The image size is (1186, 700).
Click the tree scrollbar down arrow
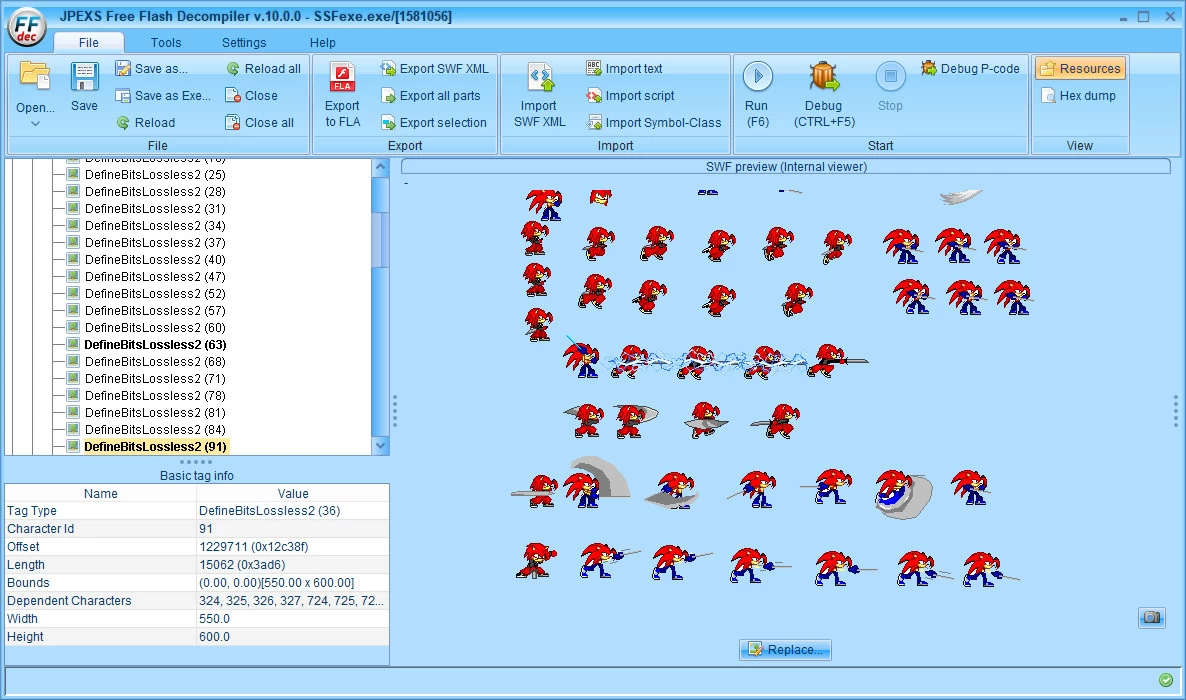click(x=380, y=445)
